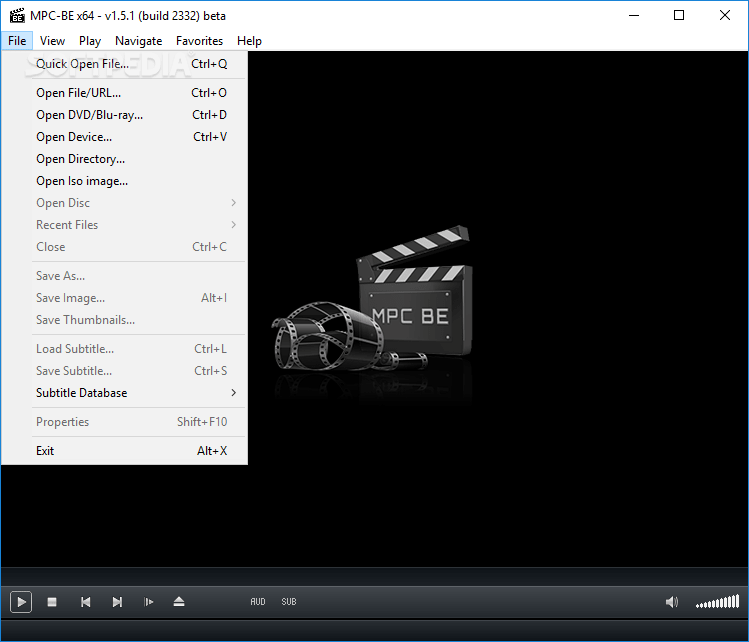Maximize the MPC-BE window
The height and width of the screenshot is (642, 749).
tap(679, 16)
